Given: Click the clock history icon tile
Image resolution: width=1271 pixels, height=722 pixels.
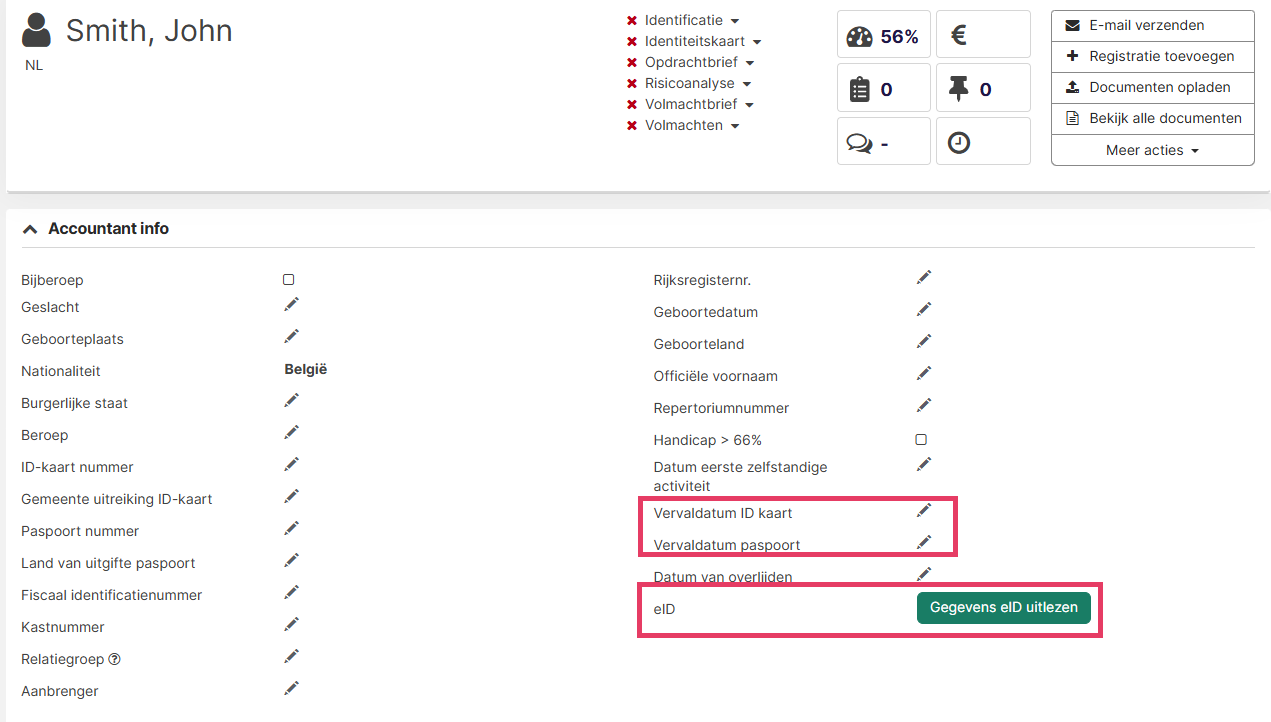Looking at the screenshot, I should pos(982,143).
